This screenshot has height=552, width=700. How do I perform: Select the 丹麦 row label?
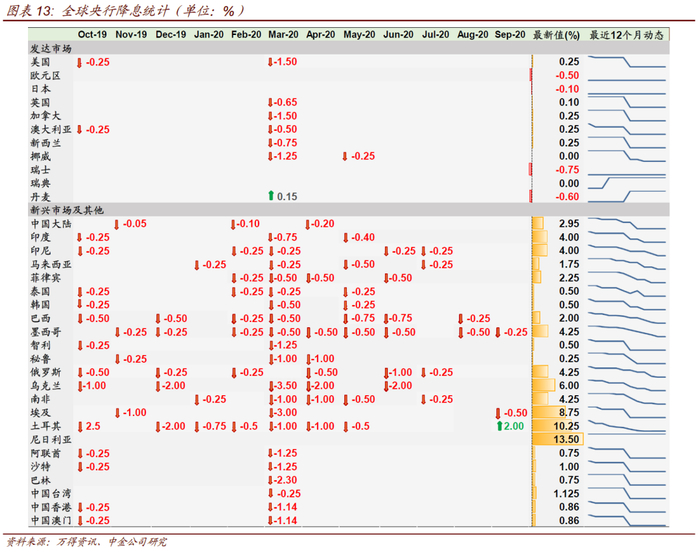40,197
